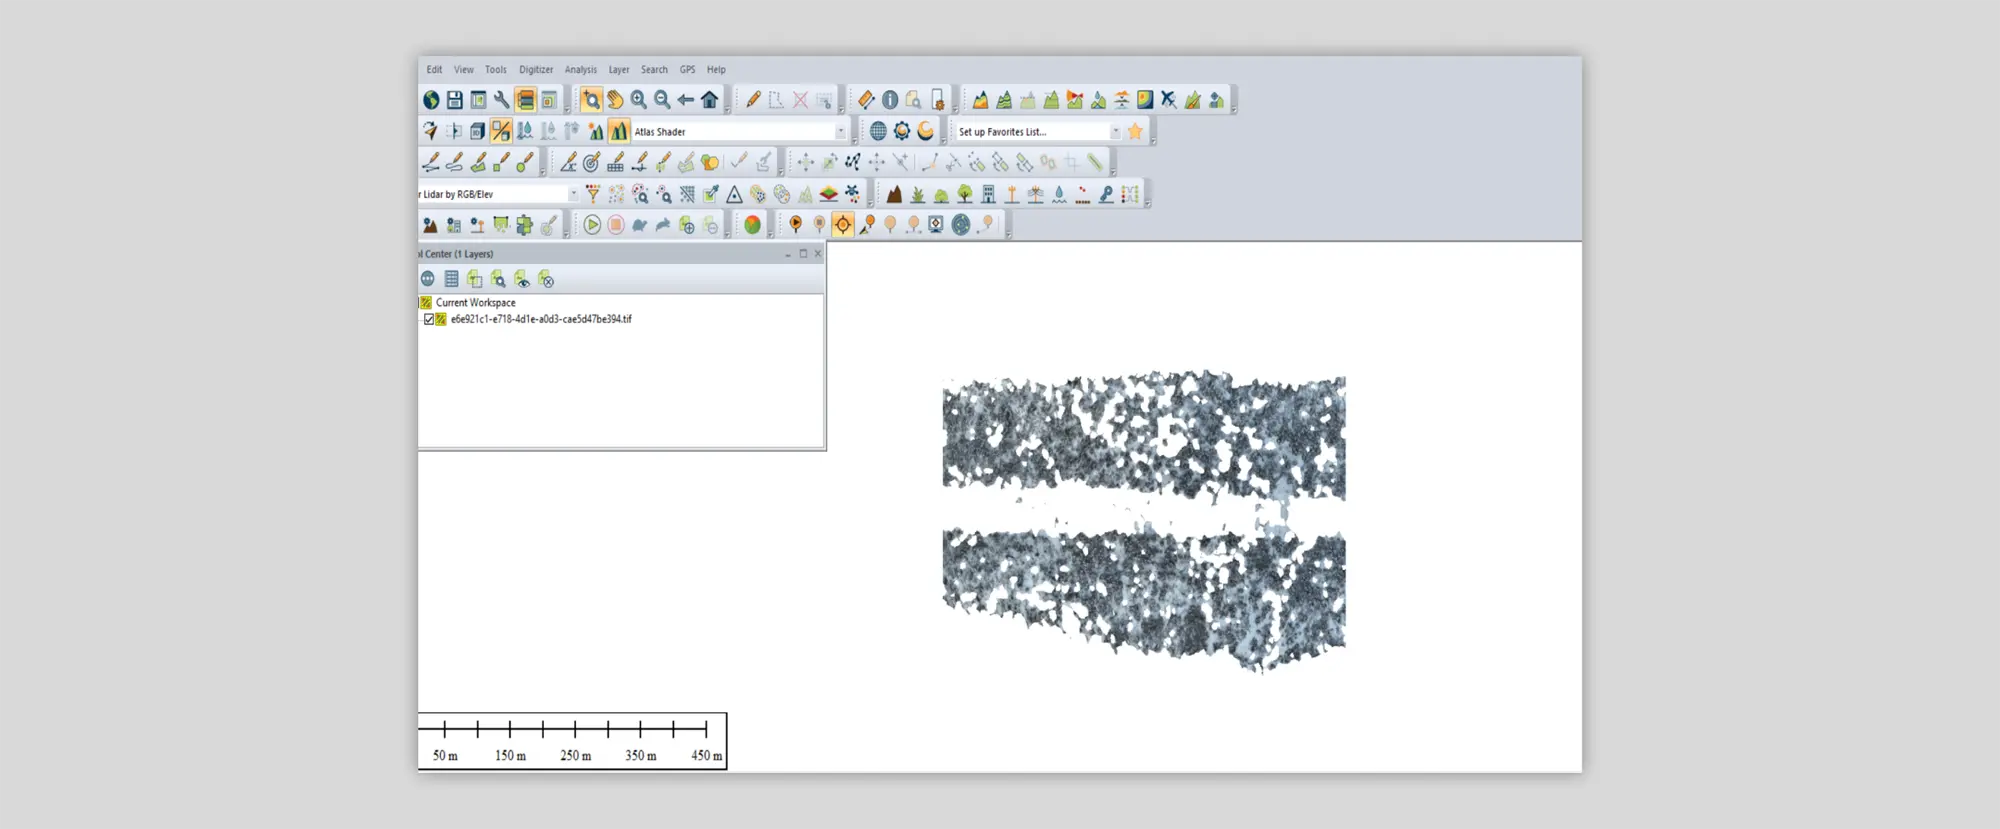This screenshot has width=2000, height=829.
Task: Click the building lidar classification icon
Action: 988,194
